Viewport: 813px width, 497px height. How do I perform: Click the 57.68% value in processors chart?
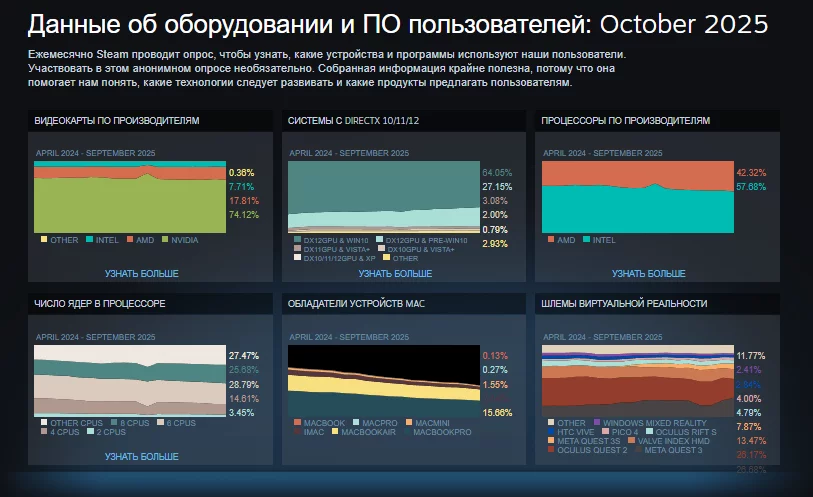click(751, 187)
